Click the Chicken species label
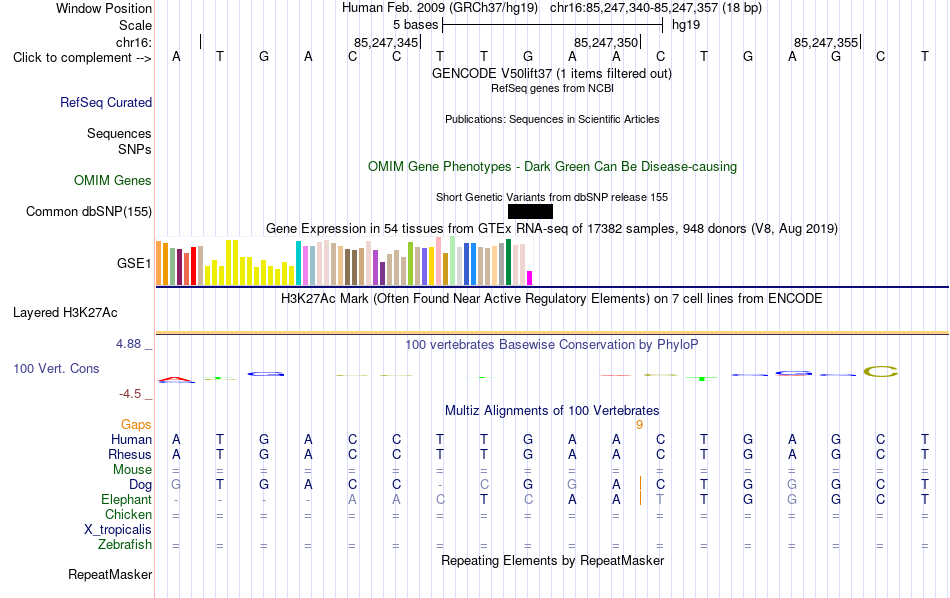950x598 pixels. 128,514
